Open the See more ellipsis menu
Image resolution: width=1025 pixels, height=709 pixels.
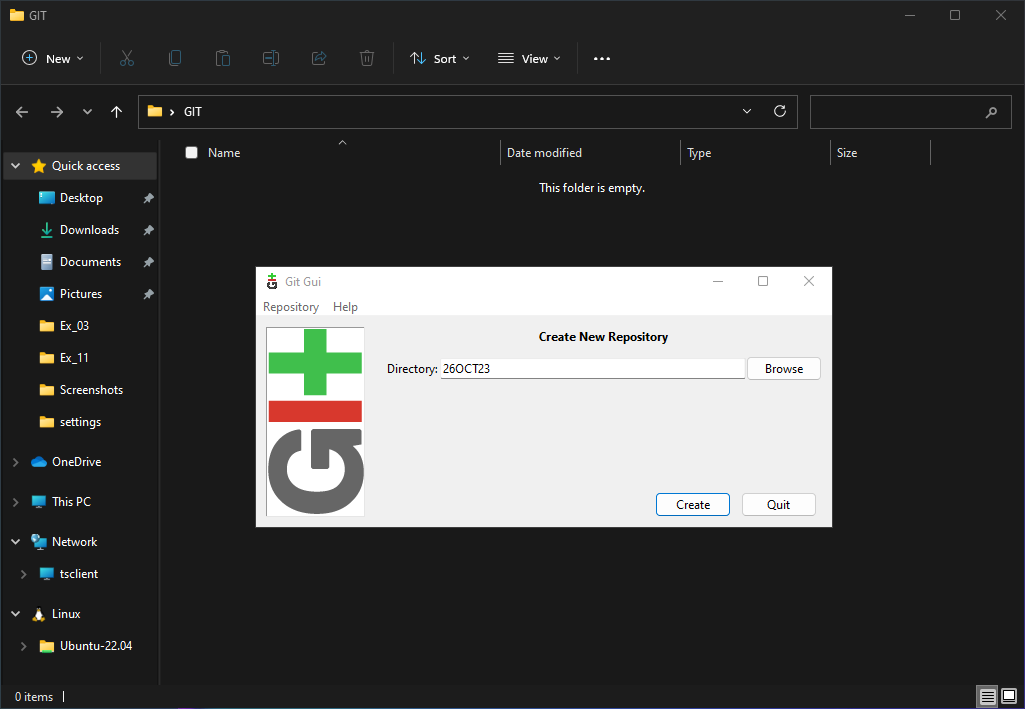click(601, 59)
